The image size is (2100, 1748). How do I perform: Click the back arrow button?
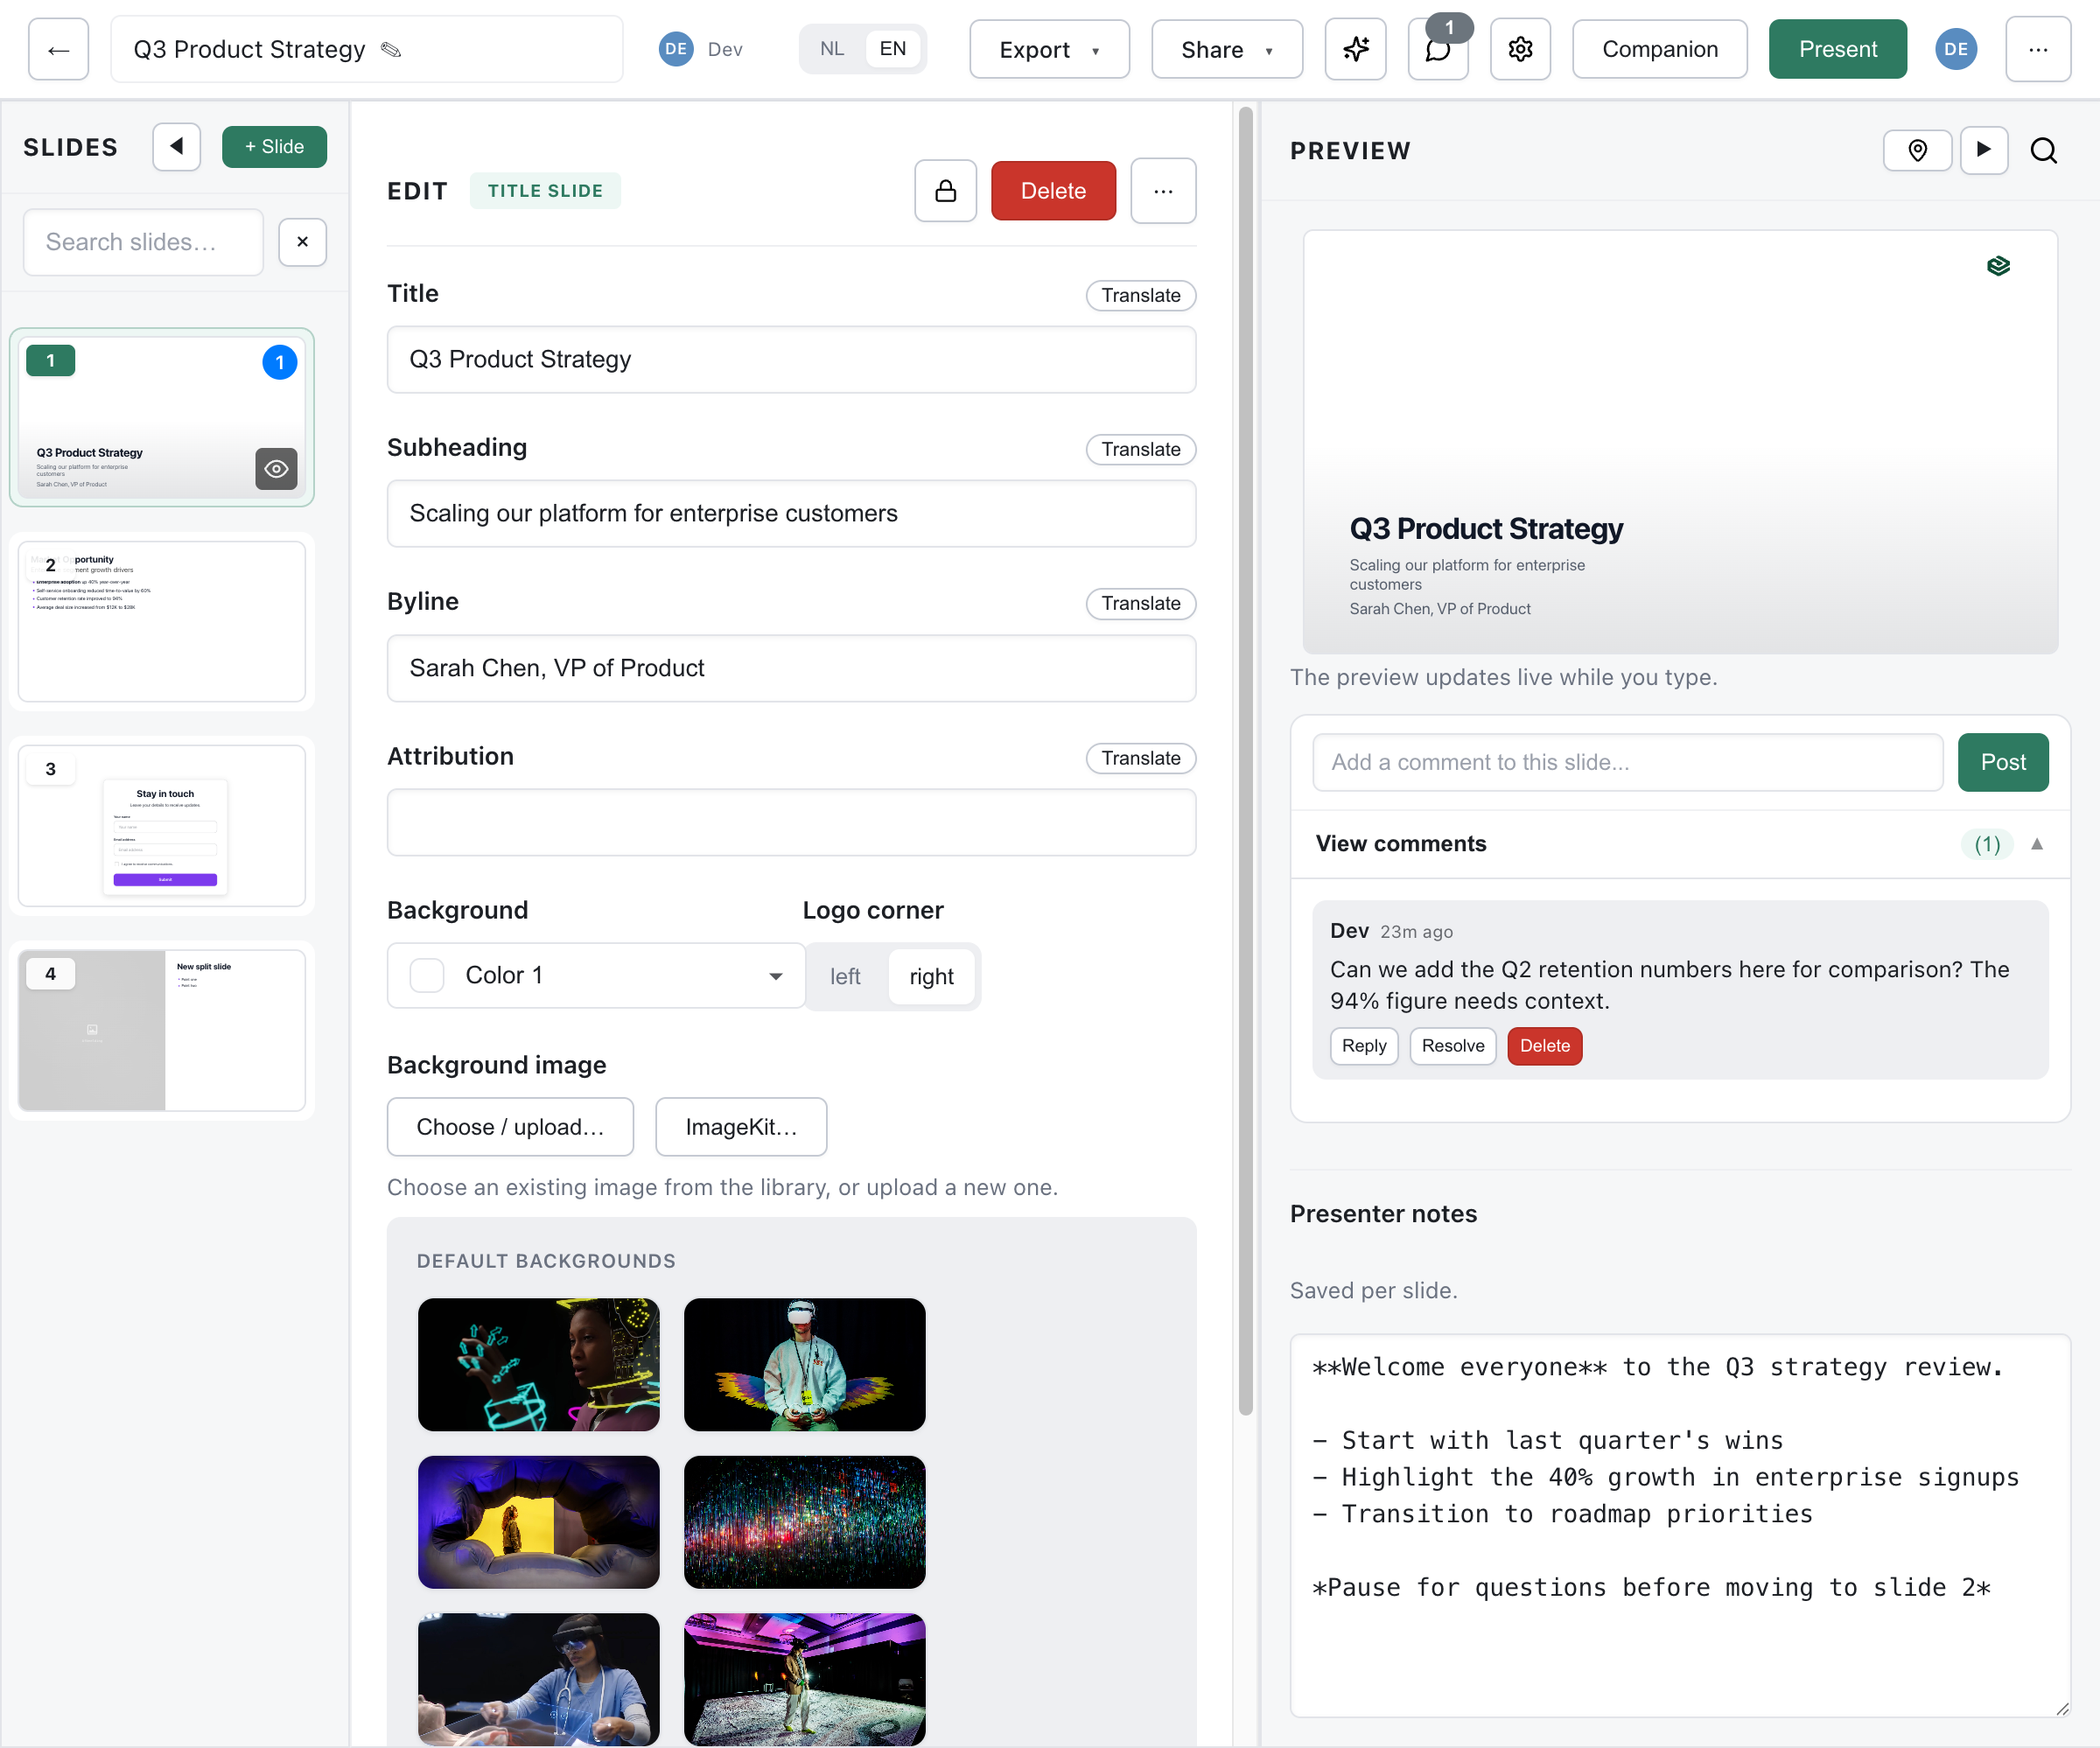click(x=58, y=49)
